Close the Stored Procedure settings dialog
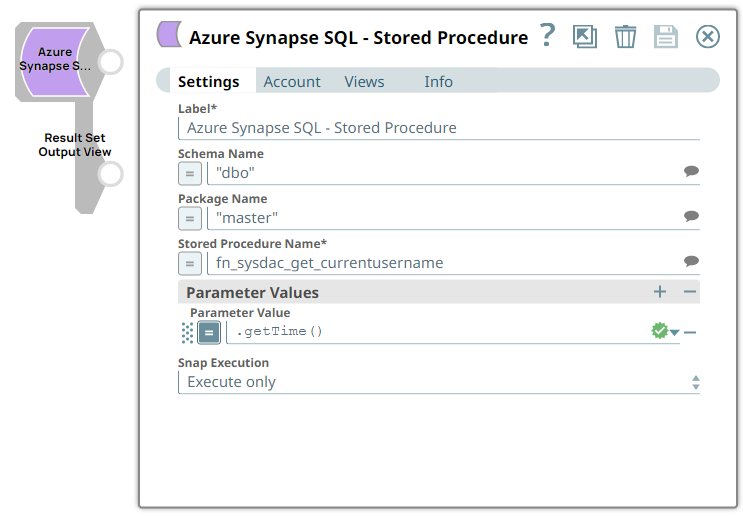743x516 pixels. point(707,36)
